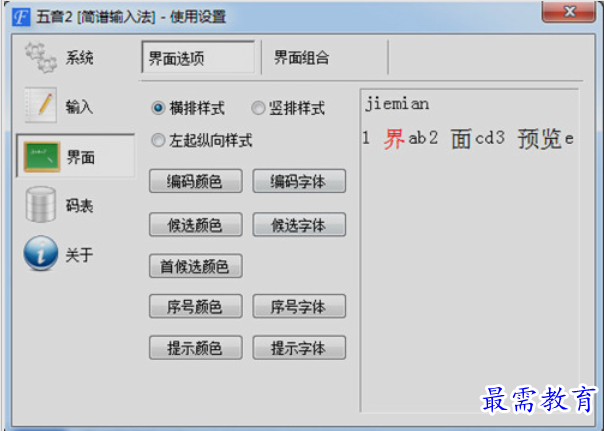The image size is (604, 431).
Task: Switch to the 界面选项 tab
Action: click(198, 57)
